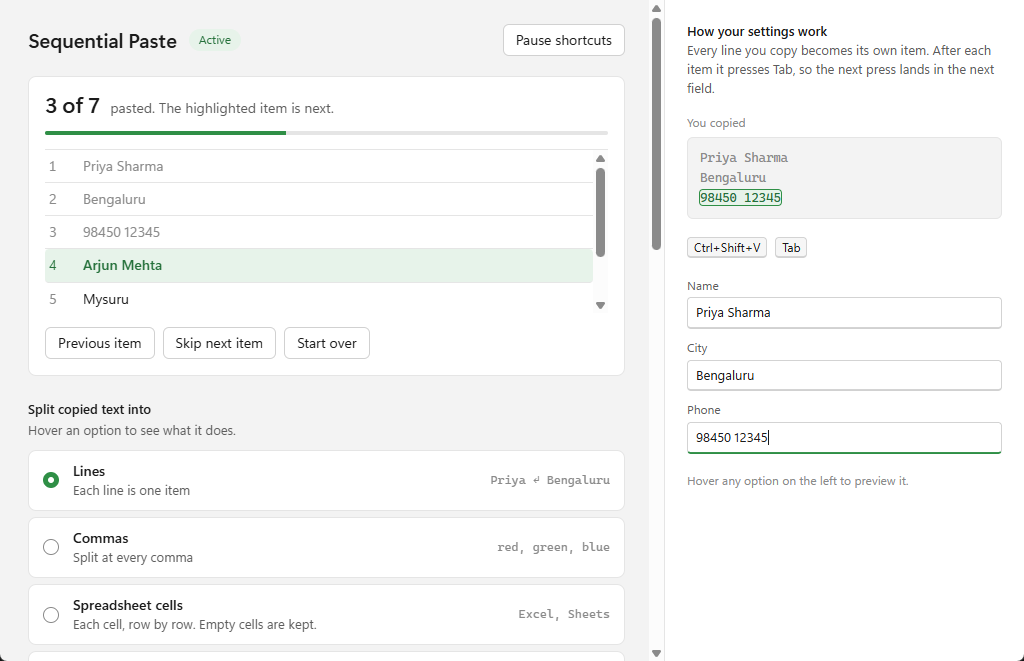
Task: Click the '3 of 7' counter text
Action: pos(72,106)
